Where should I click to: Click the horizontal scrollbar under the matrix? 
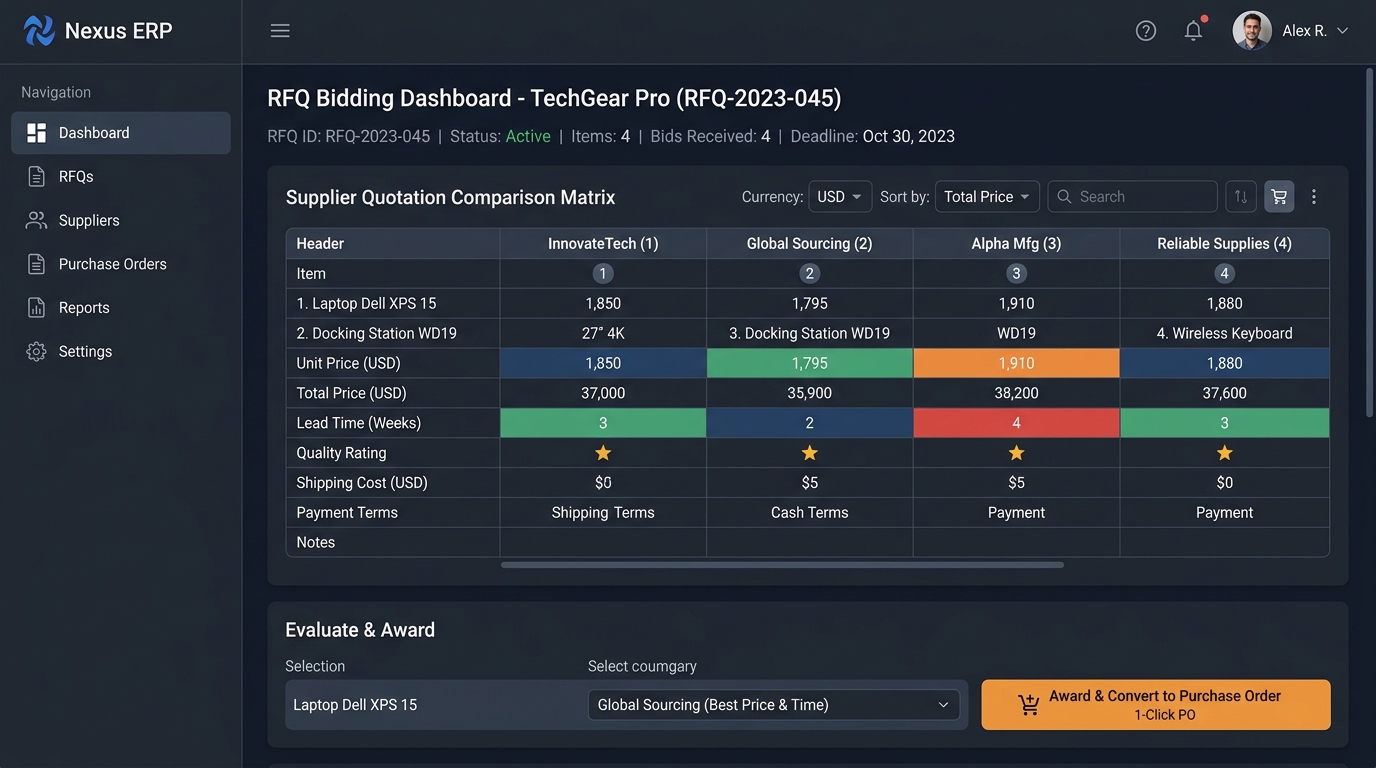782,565
